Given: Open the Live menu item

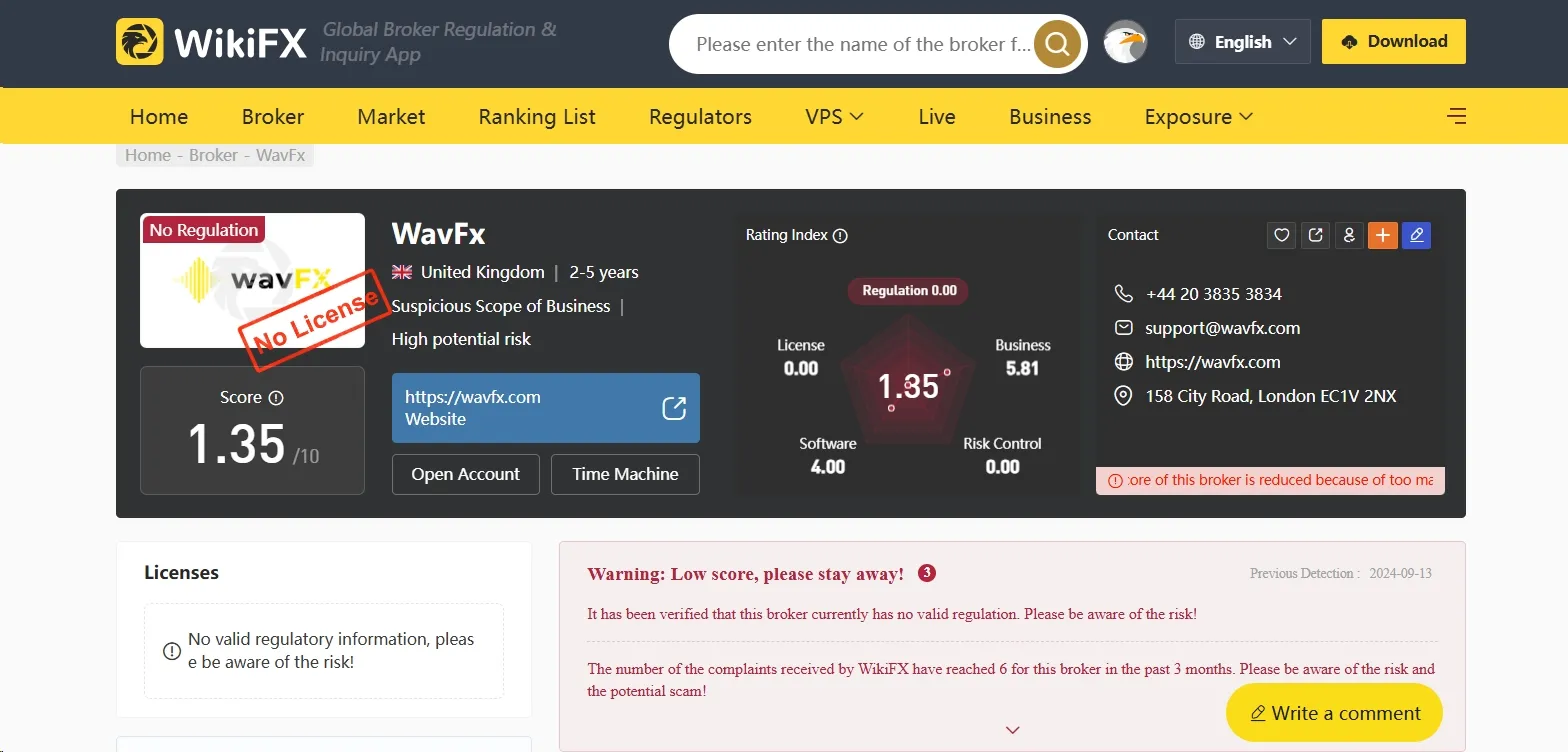Looking at the screenshot, I should pos(937,116).
